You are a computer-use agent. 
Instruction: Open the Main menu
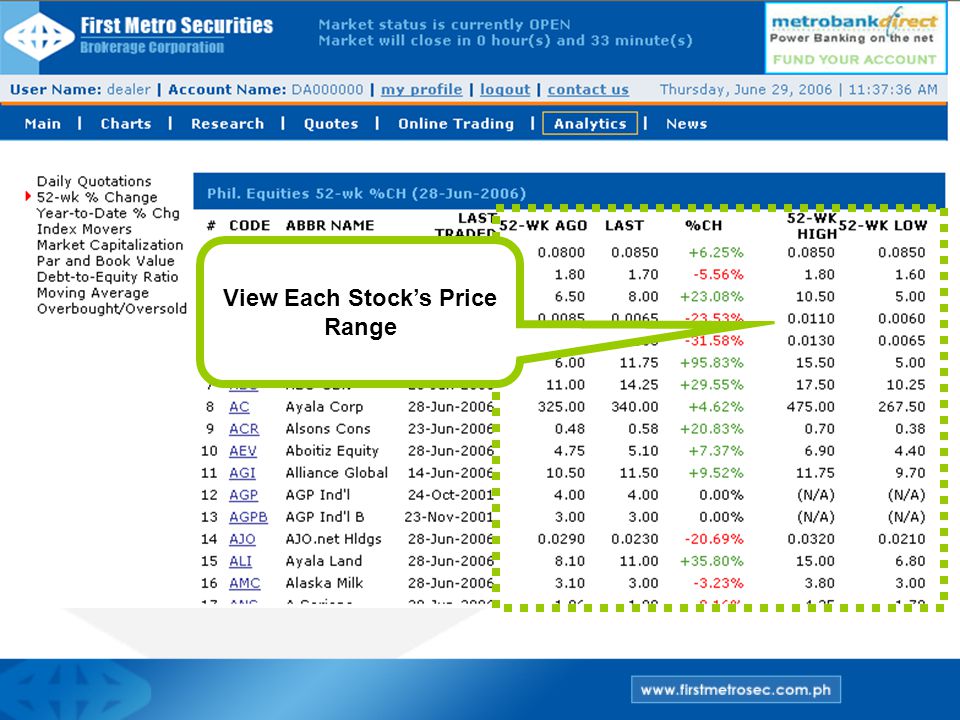coord(43,124)
